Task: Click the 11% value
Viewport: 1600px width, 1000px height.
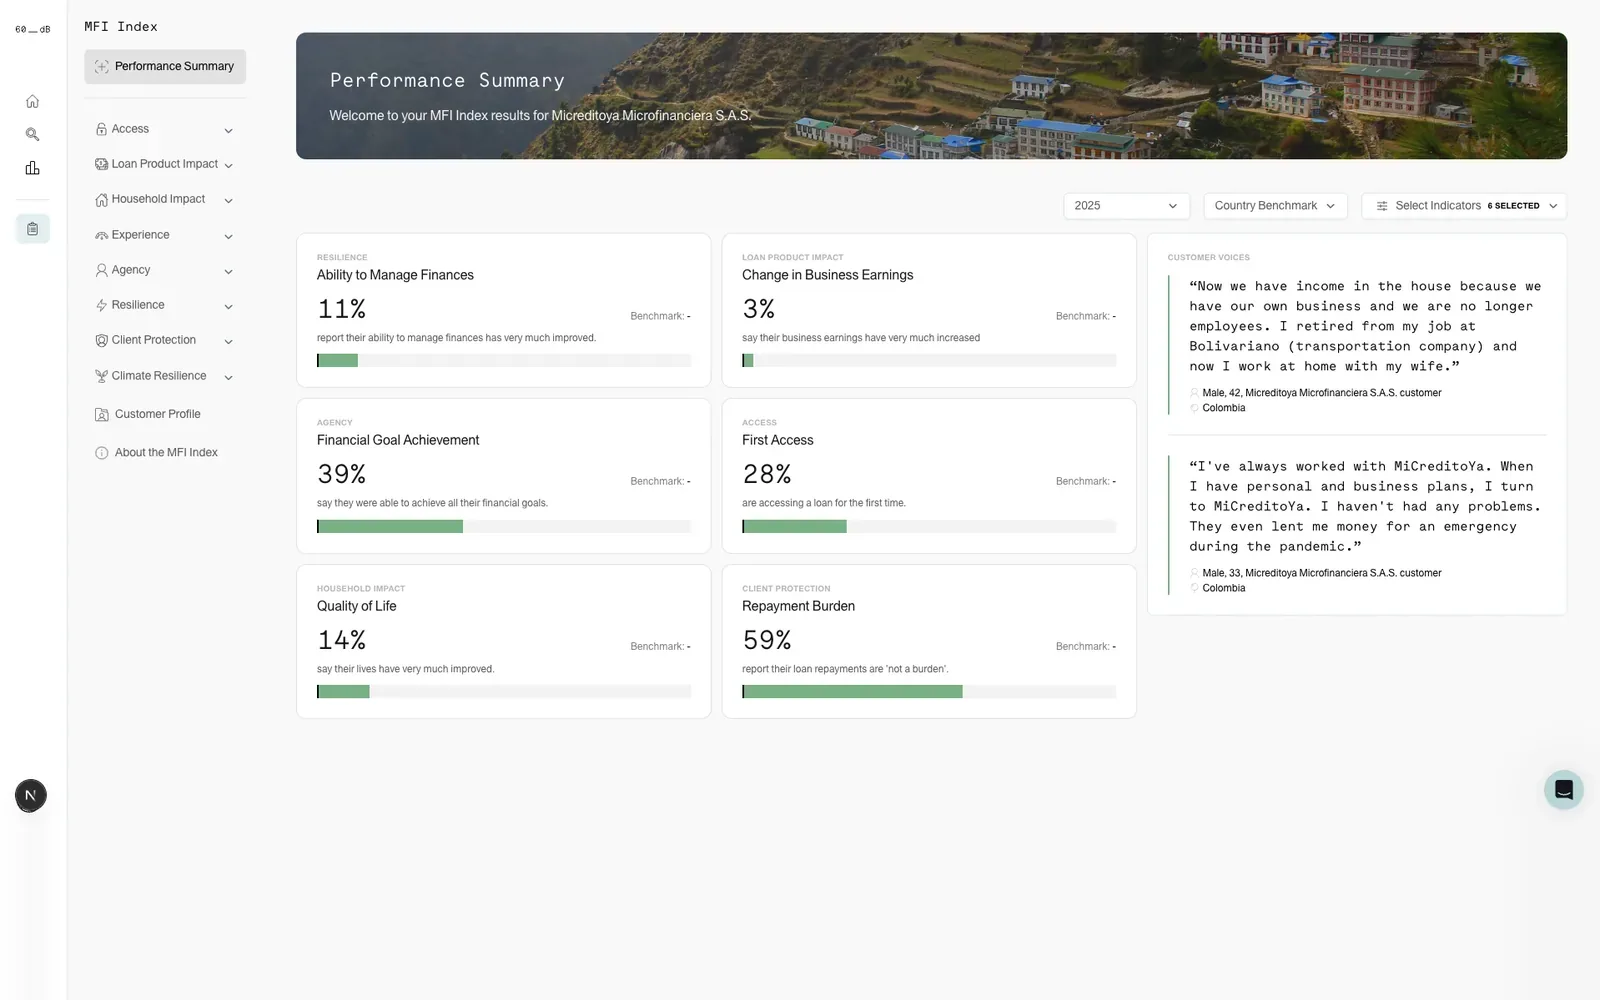Action: tap(341, 309)
